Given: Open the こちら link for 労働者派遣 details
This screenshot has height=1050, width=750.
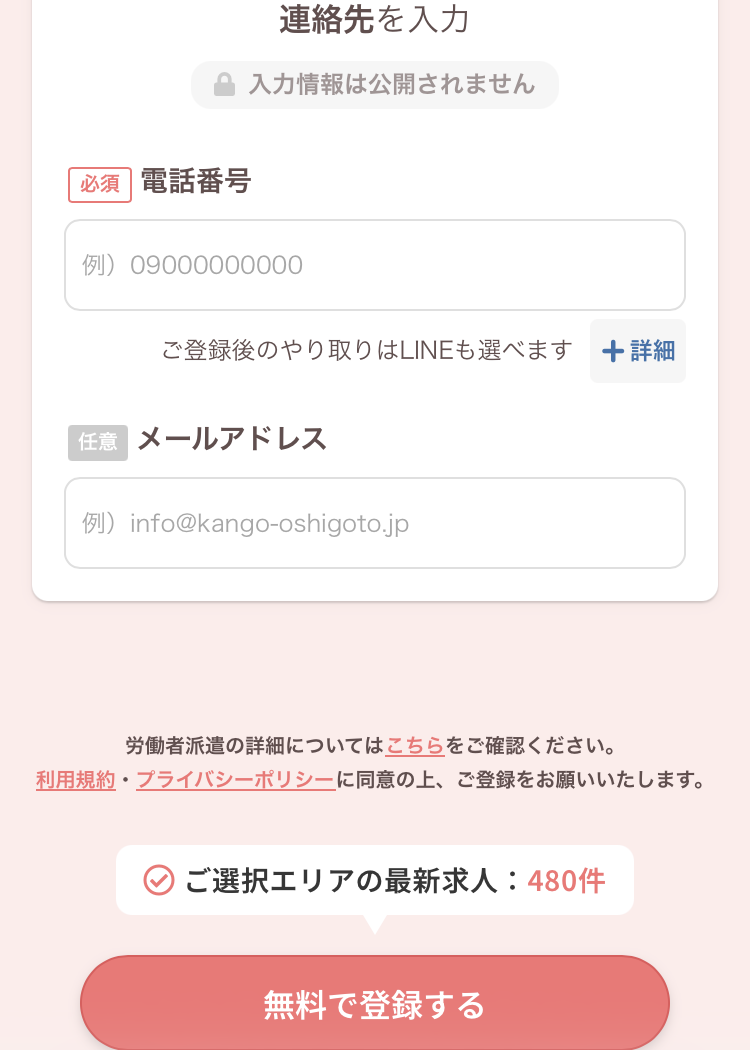Looking at the screenshot, I should (x=415, y=745).
